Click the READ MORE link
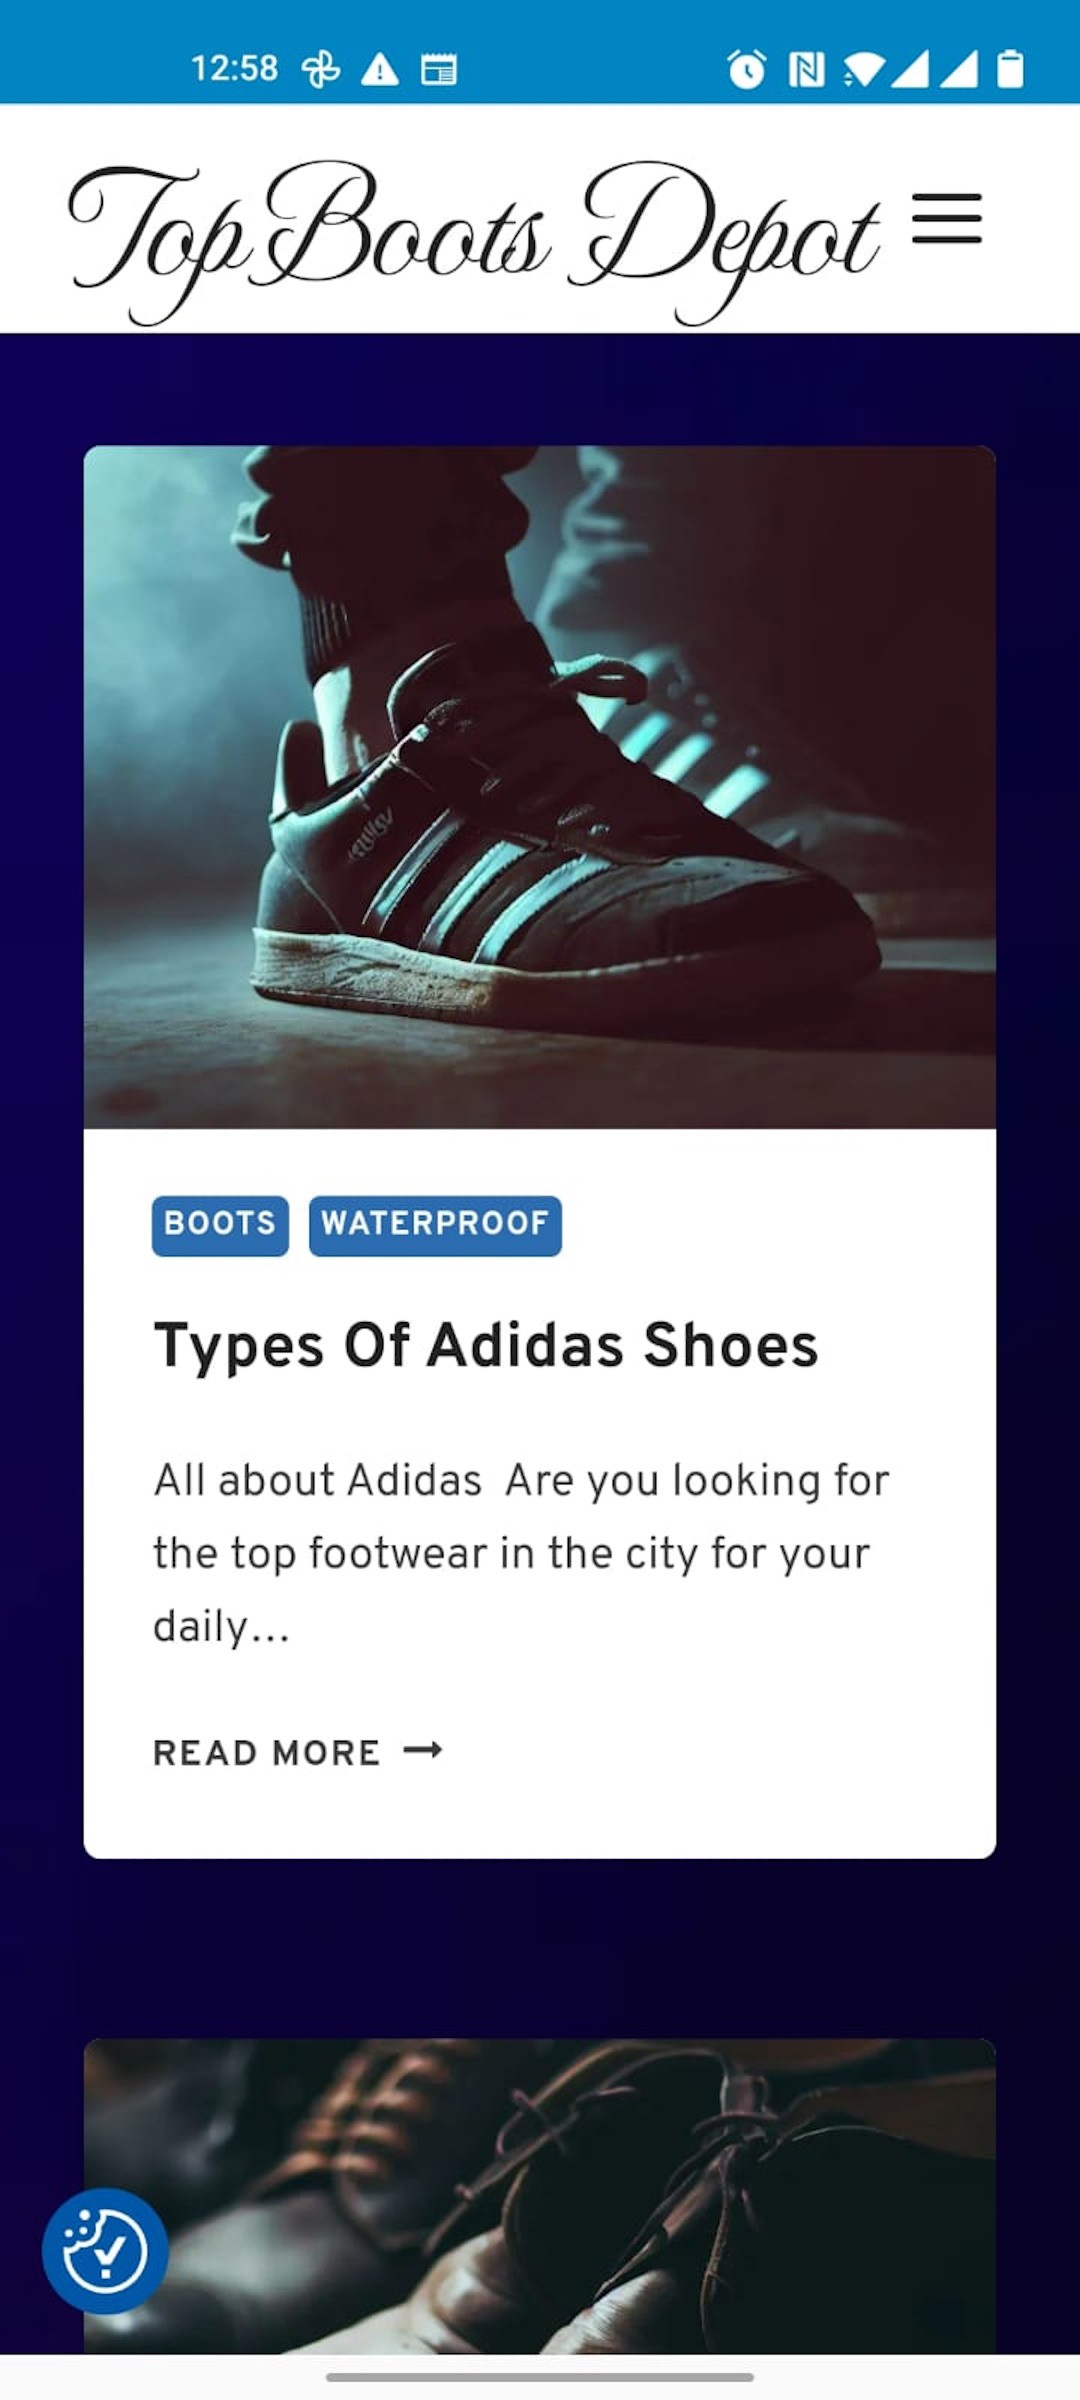 tap(267, 1752)
